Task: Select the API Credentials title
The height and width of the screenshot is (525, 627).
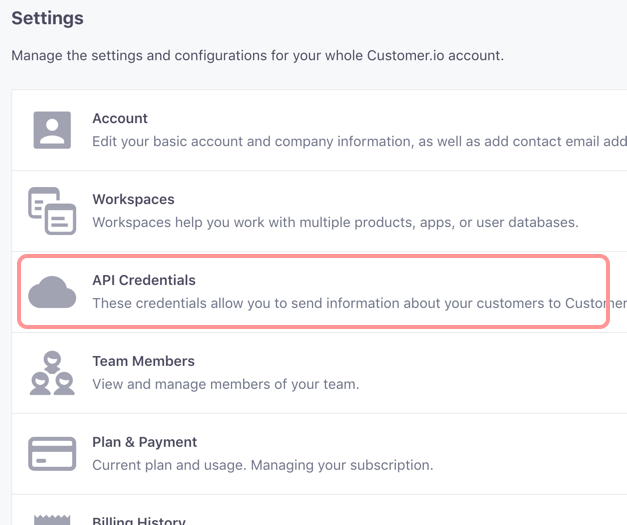Action: [x=144, y=281]
